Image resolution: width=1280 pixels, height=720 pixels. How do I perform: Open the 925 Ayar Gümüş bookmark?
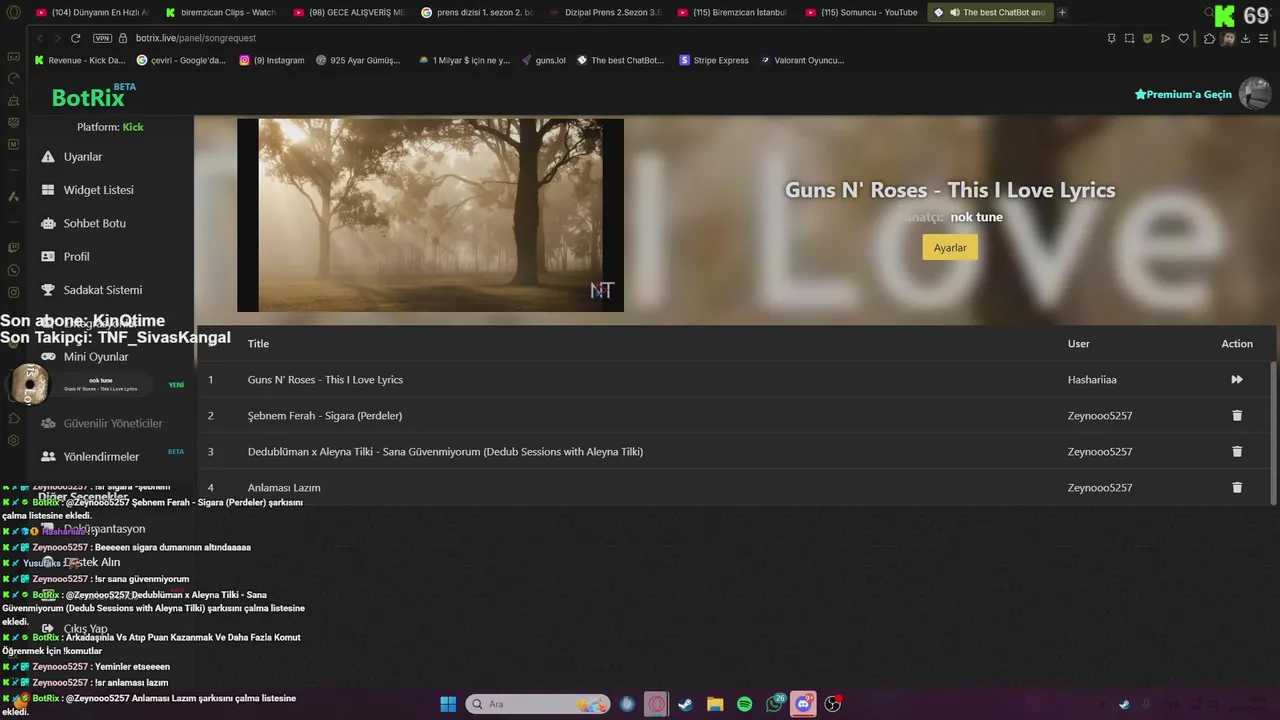click(x=358, y=60)
